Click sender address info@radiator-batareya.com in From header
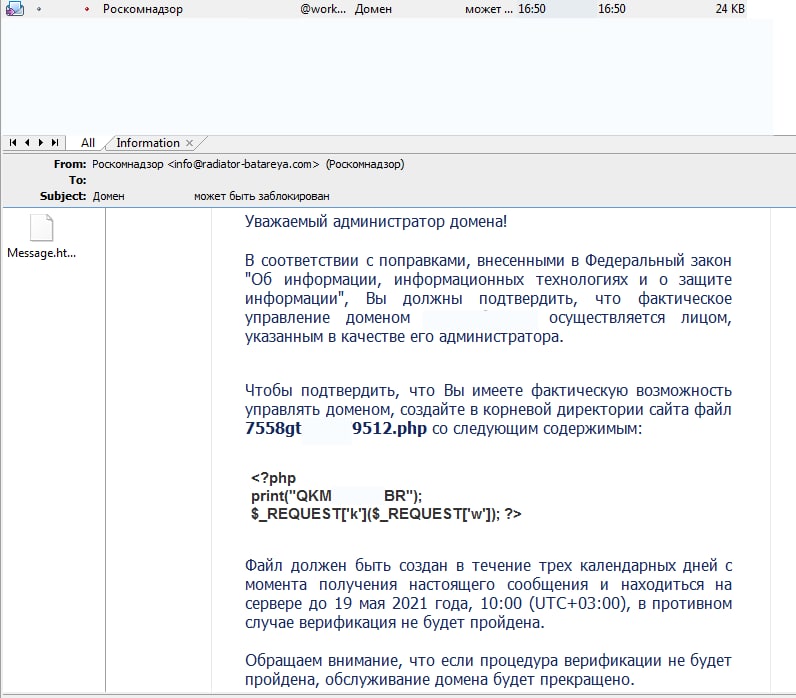This screenshot has height=698, width=796. (243, 164)
